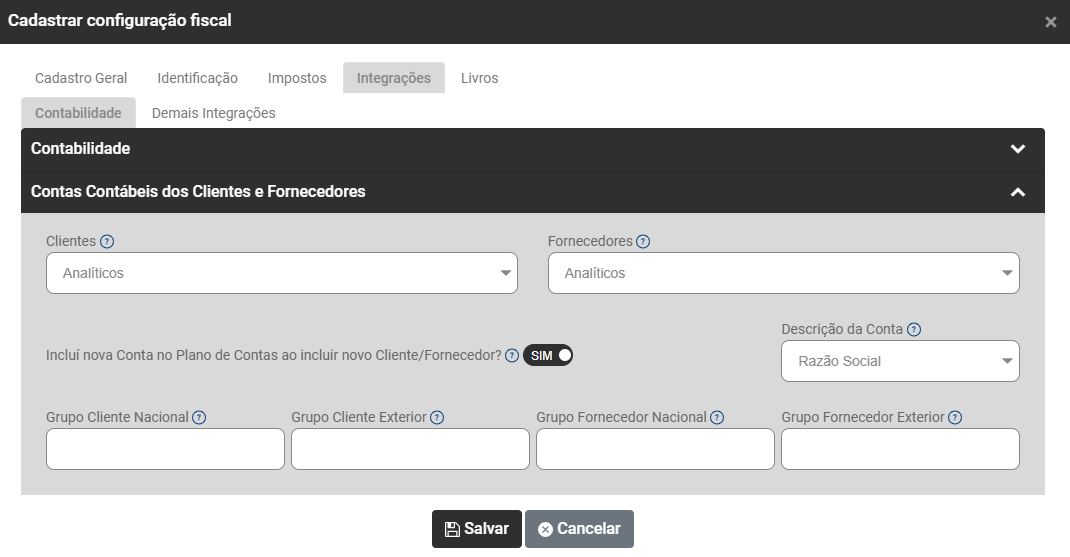1070x557 pixels.
Task: Click help icon beside Fornecedores label
Action: pyautogui.click(x=643, y=242)
